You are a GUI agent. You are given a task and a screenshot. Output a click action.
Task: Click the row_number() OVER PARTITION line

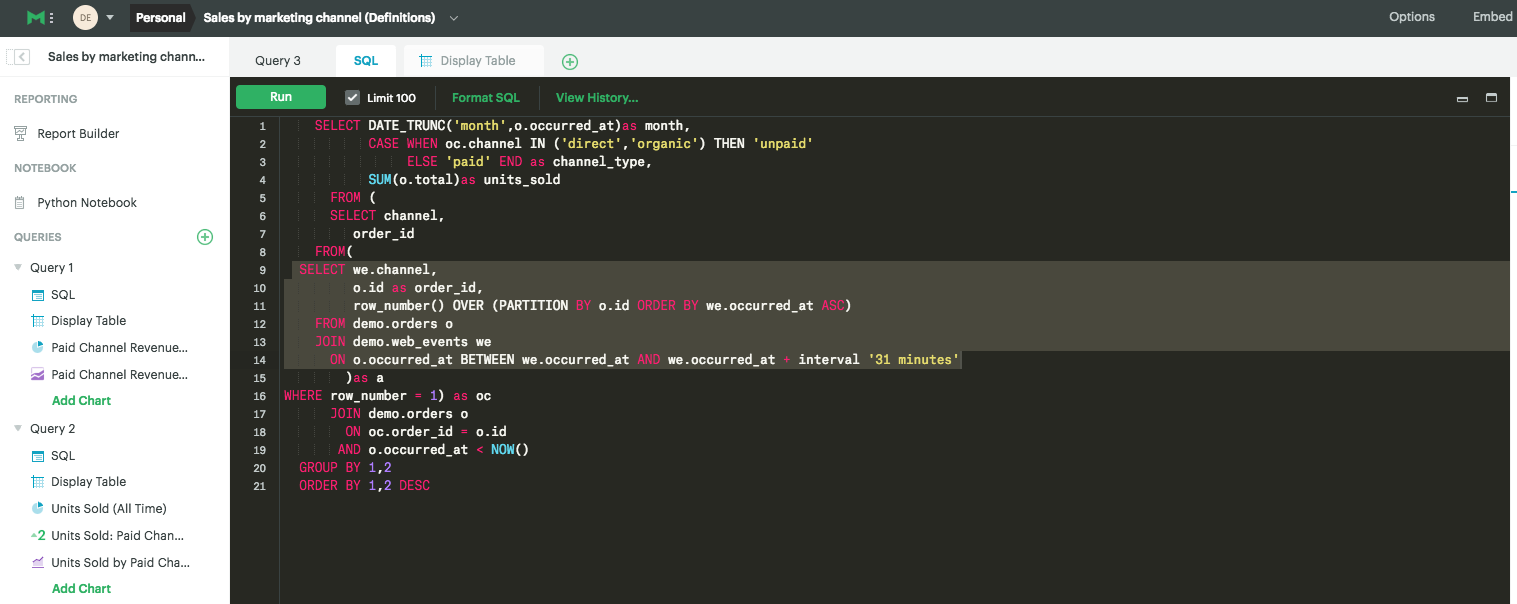(602, 306)
